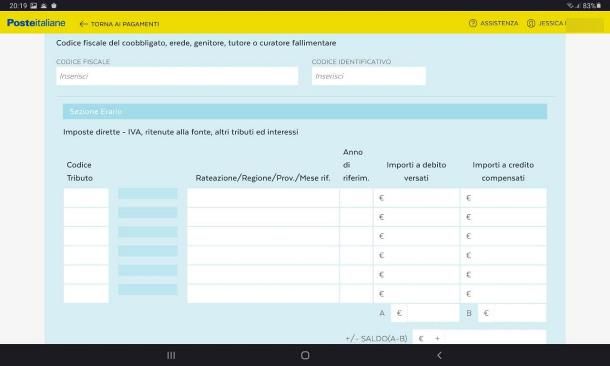Click Anno di riferimento field, third row
Screen dimensions: 610x366
[356, 236]
